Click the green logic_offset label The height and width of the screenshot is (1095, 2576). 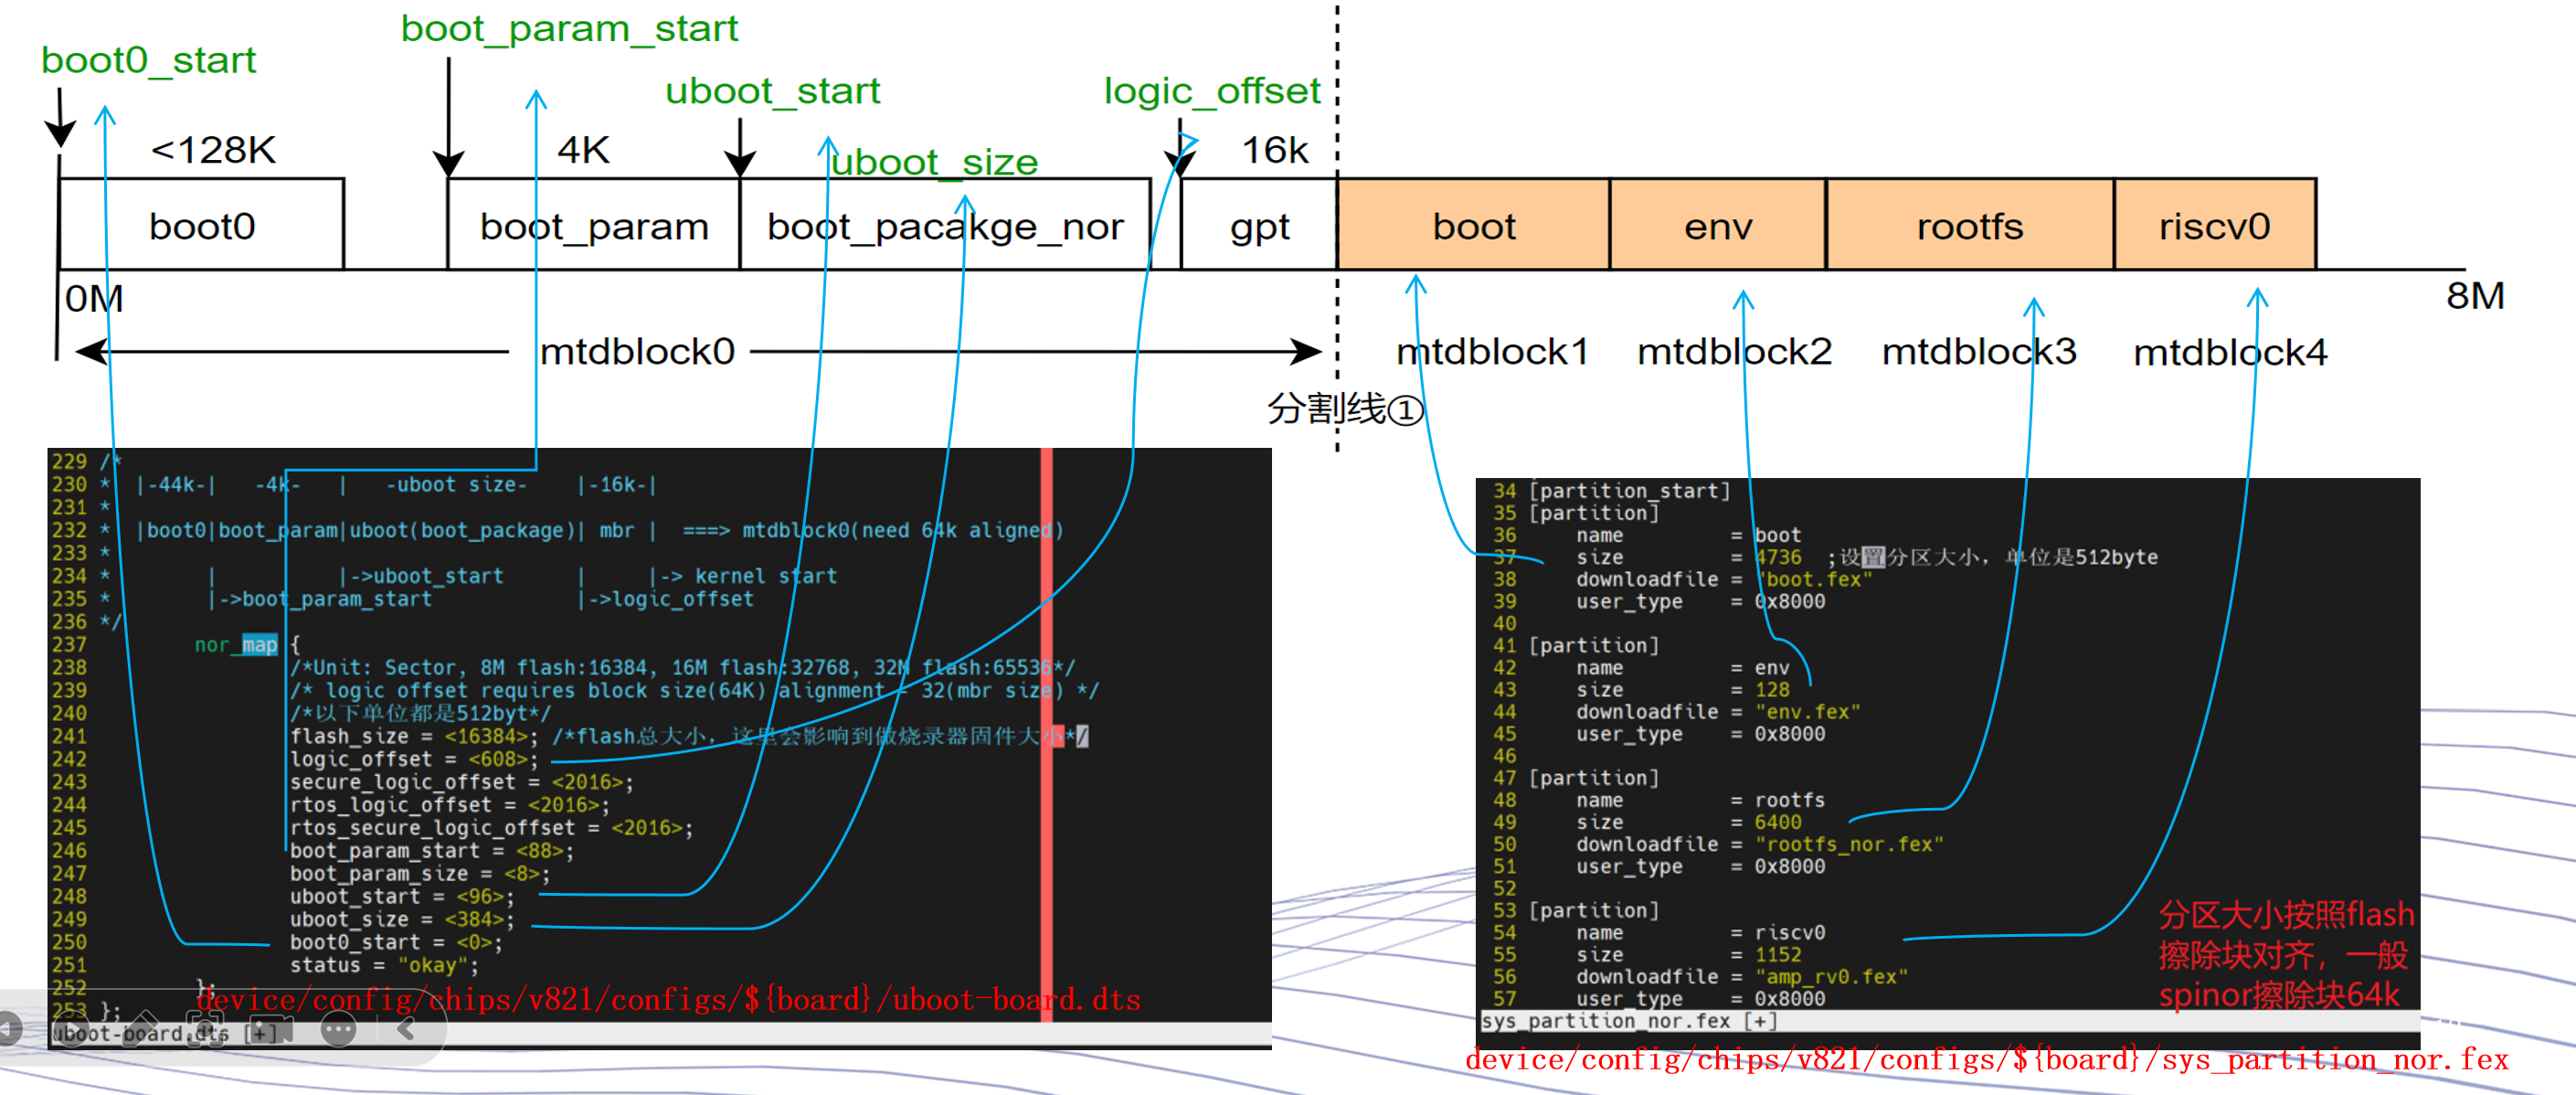tap(1211, 91)
